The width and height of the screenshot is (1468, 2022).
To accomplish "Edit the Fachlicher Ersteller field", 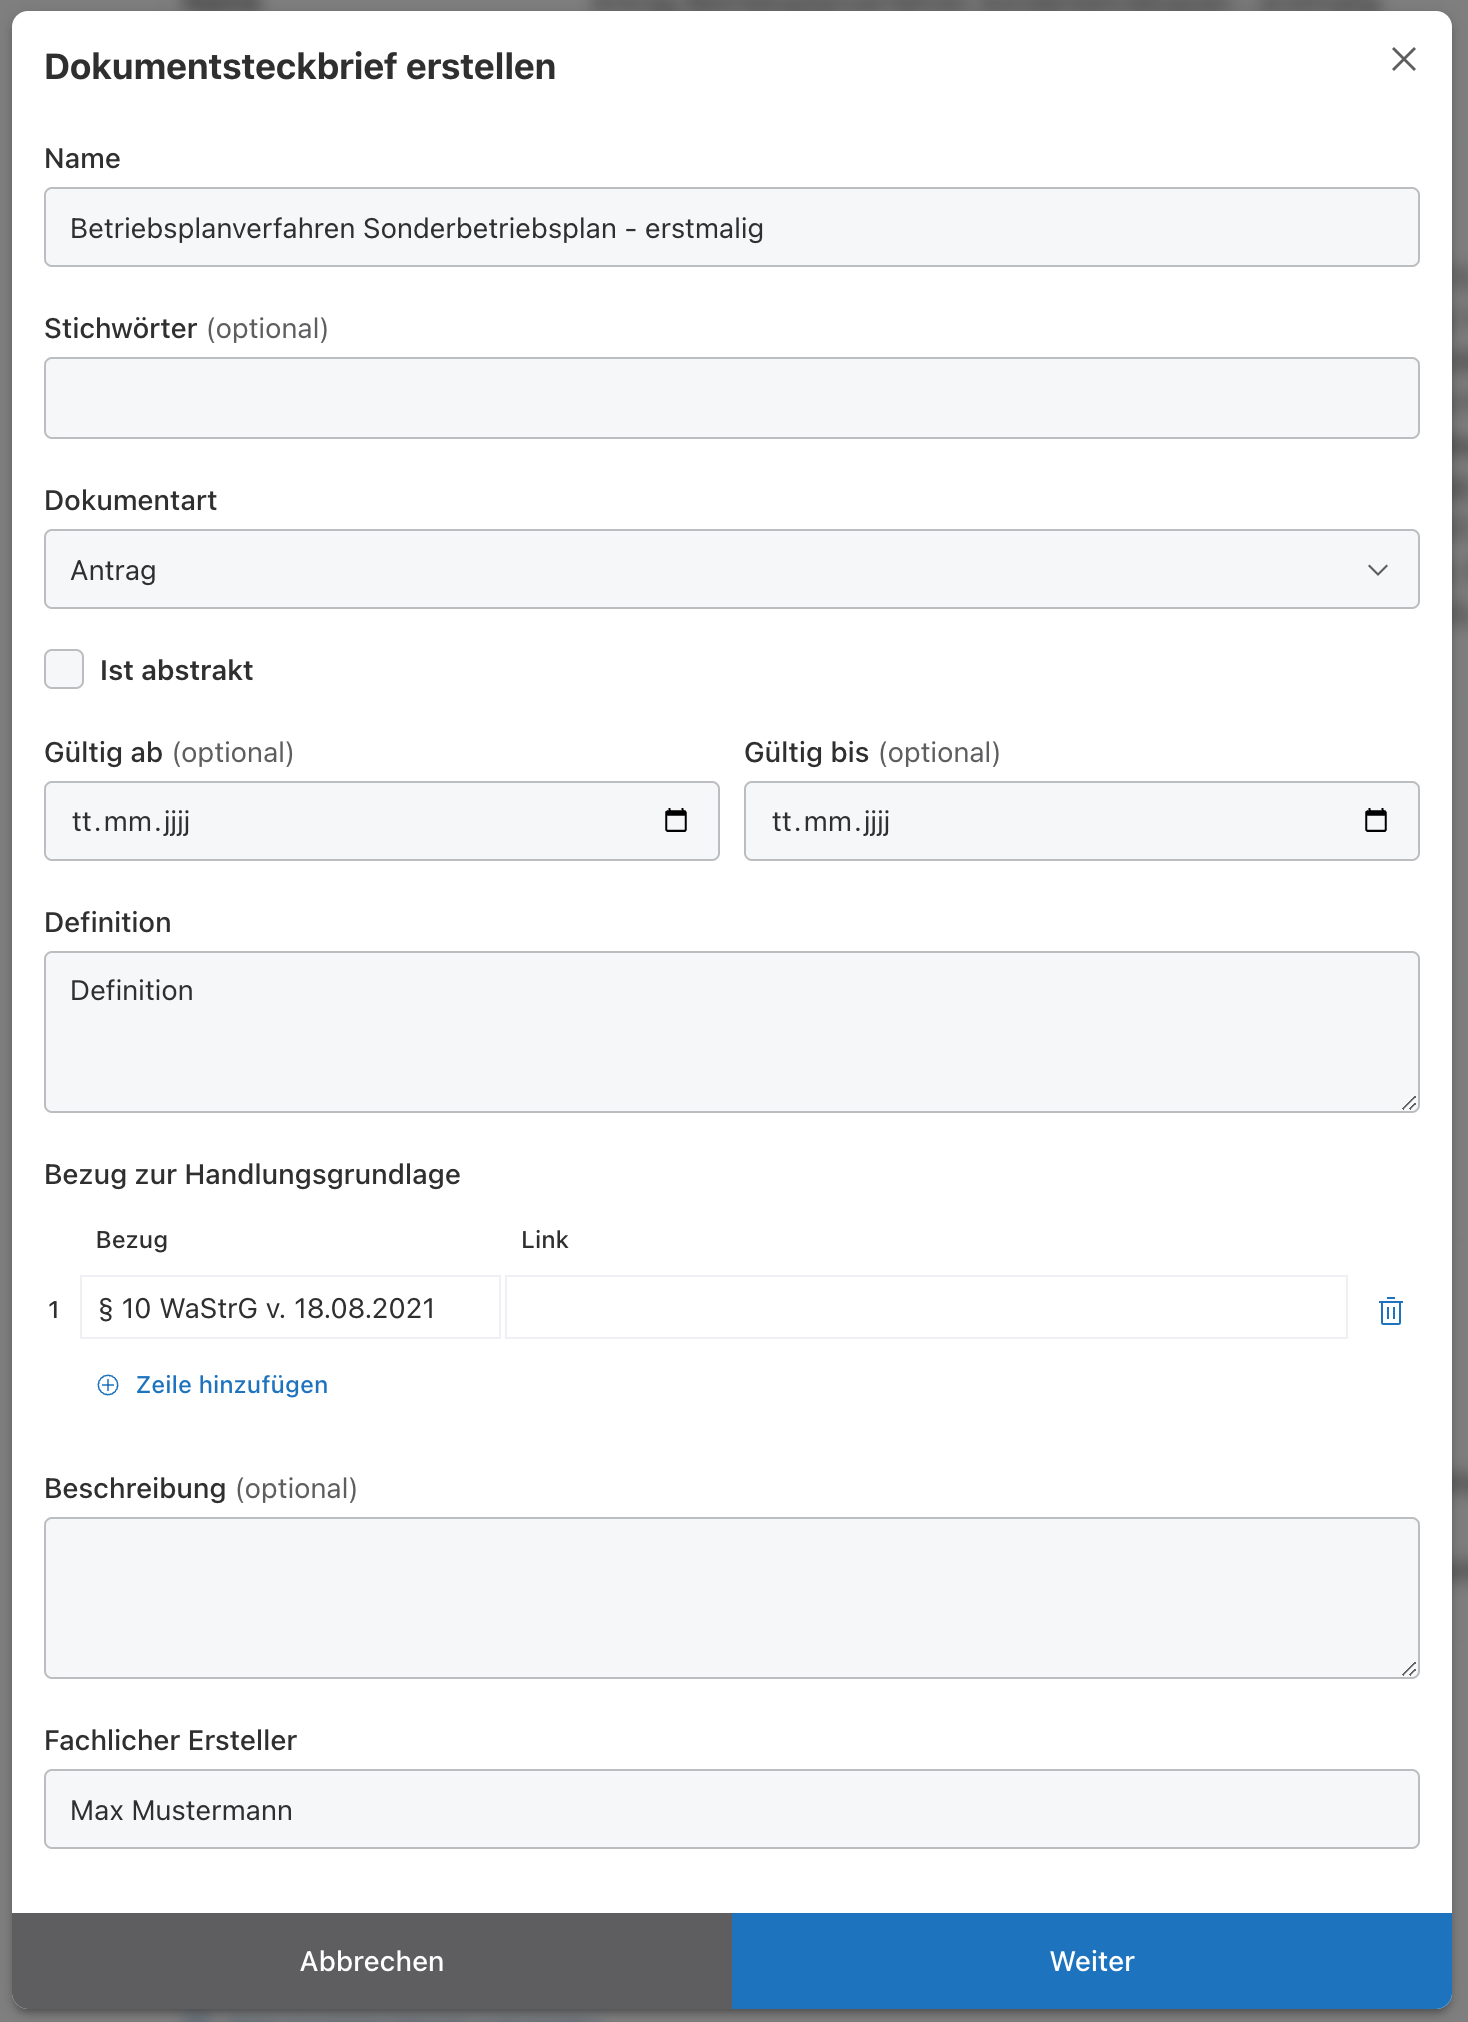I will 730,1810.
